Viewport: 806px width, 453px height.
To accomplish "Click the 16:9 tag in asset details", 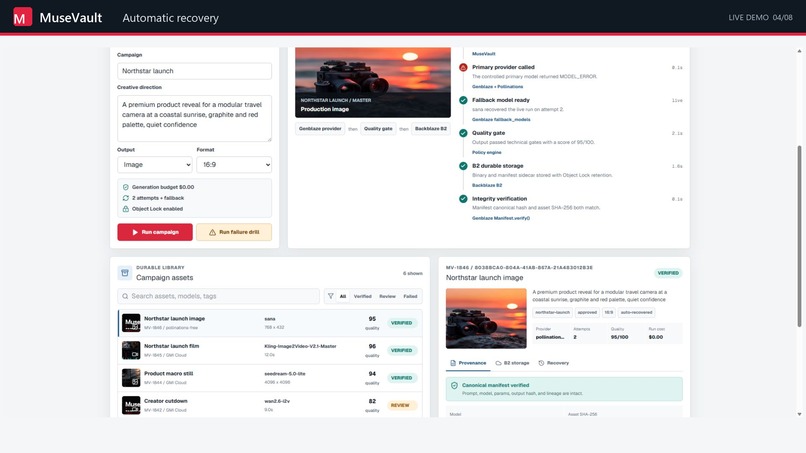I will pos(609,312).
